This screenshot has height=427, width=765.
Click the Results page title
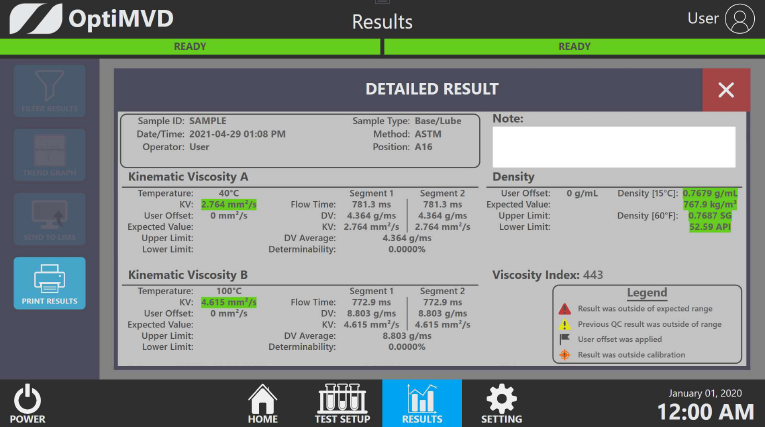(382, 22)
